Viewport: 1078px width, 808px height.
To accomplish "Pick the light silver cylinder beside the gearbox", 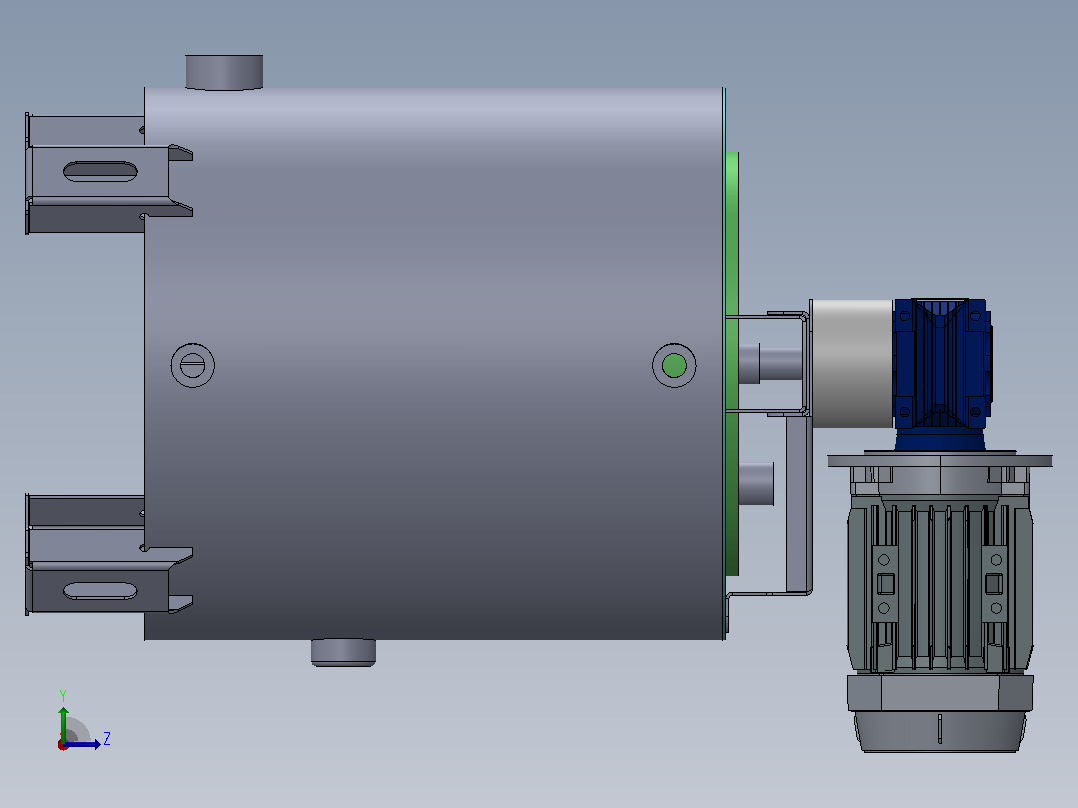I will tap(852, 364).
